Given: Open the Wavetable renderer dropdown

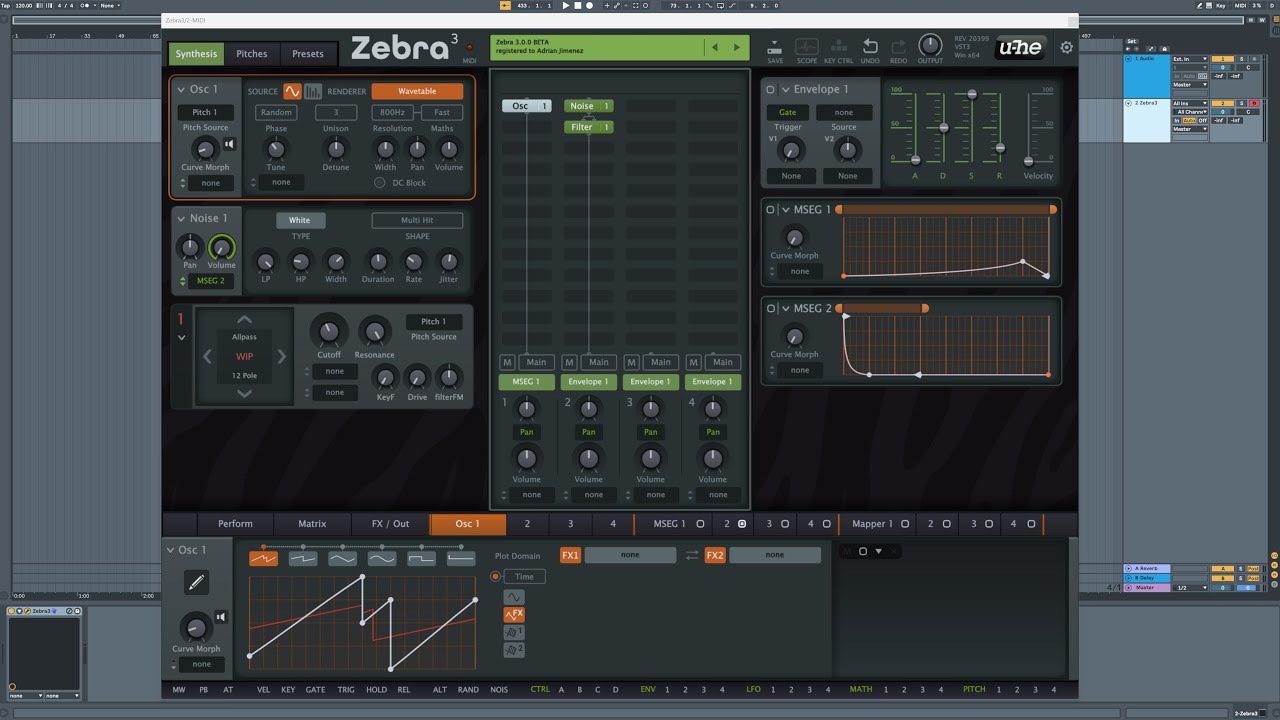Looking at the screenshot, I should tap(417, 91).
